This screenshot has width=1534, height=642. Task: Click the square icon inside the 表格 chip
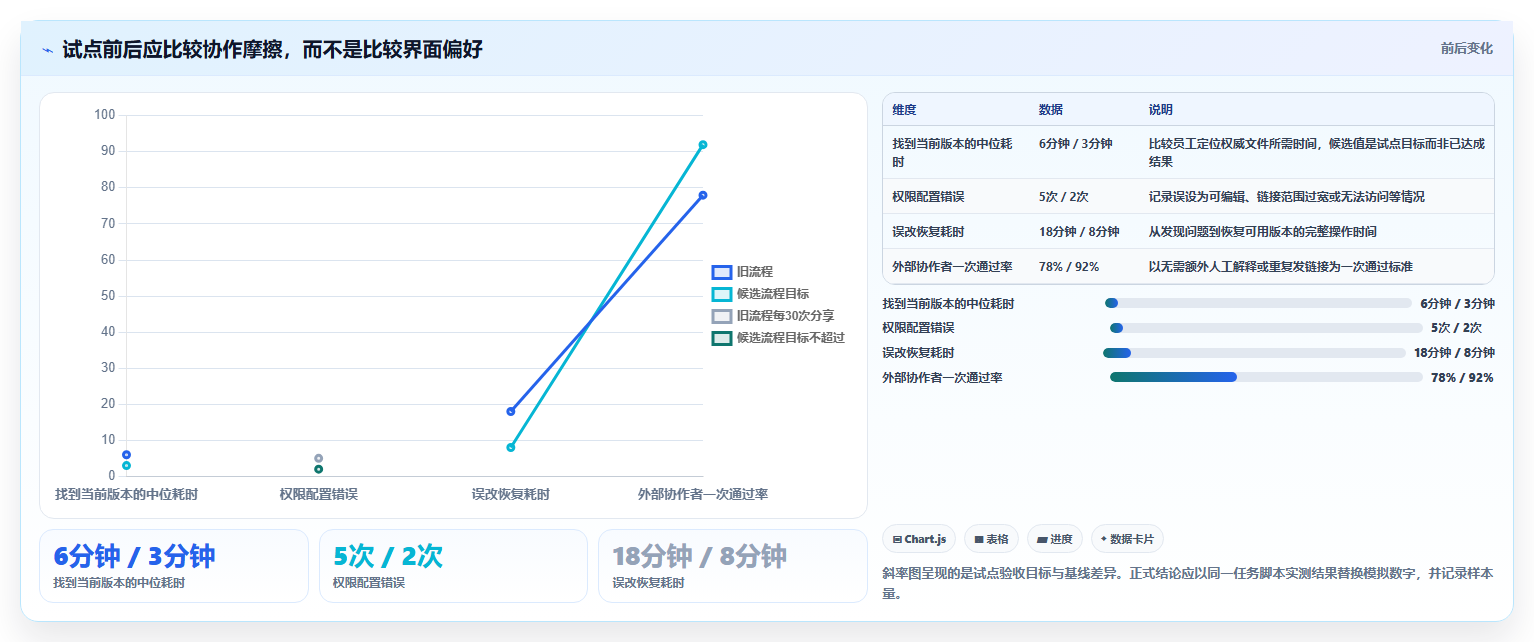tap(978, 540)
